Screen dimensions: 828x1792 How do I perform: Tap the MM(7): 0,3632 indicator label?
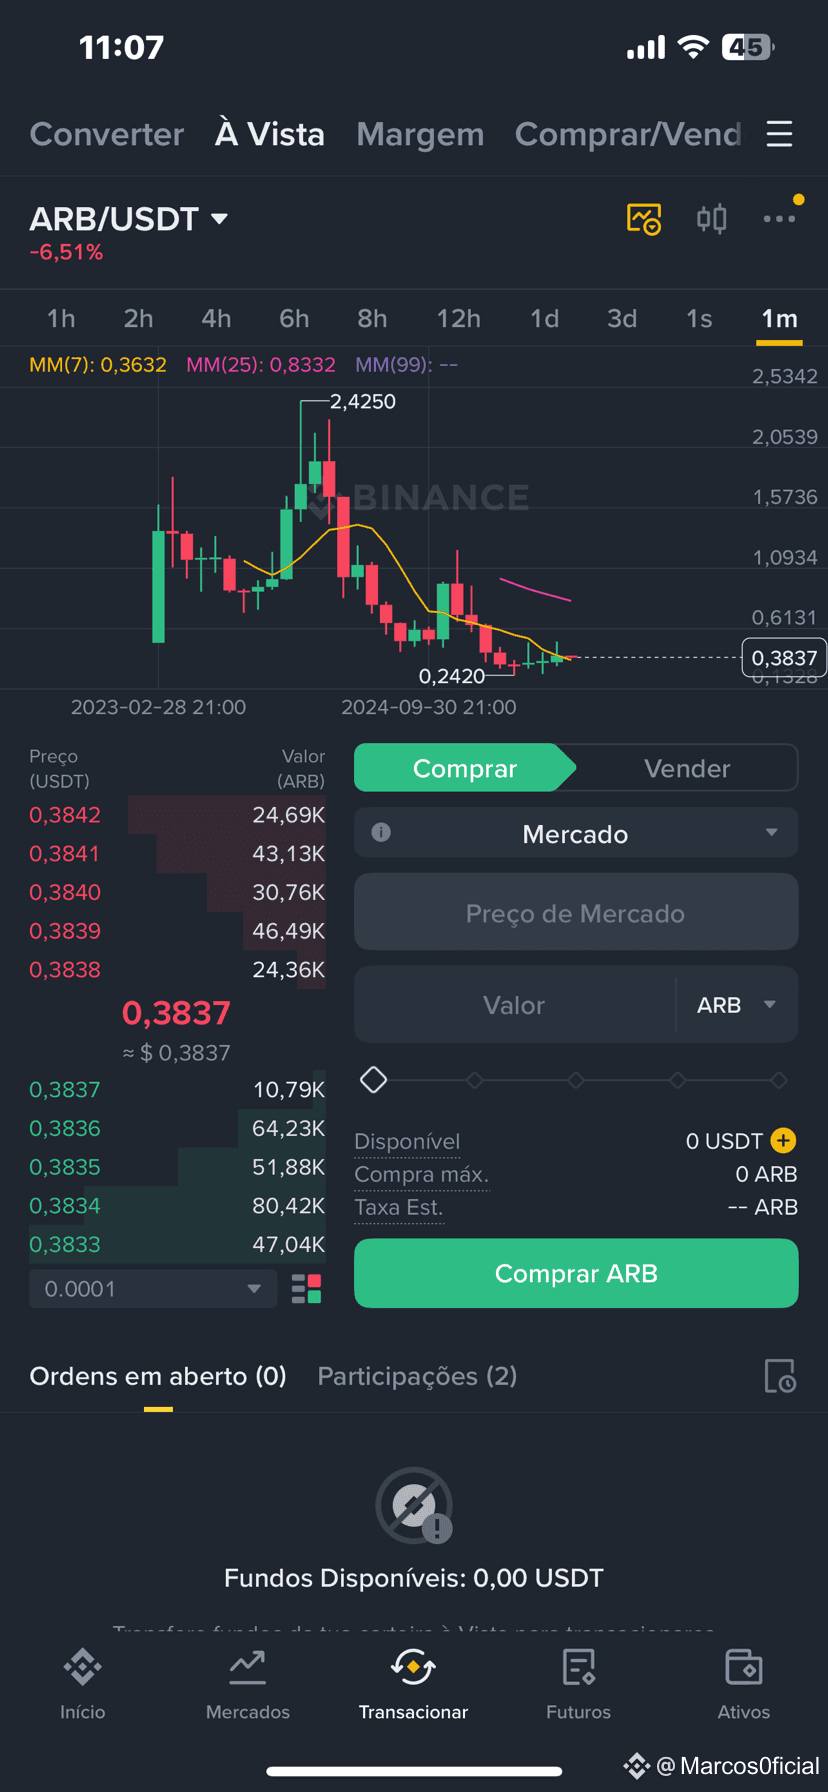point(98,364)
